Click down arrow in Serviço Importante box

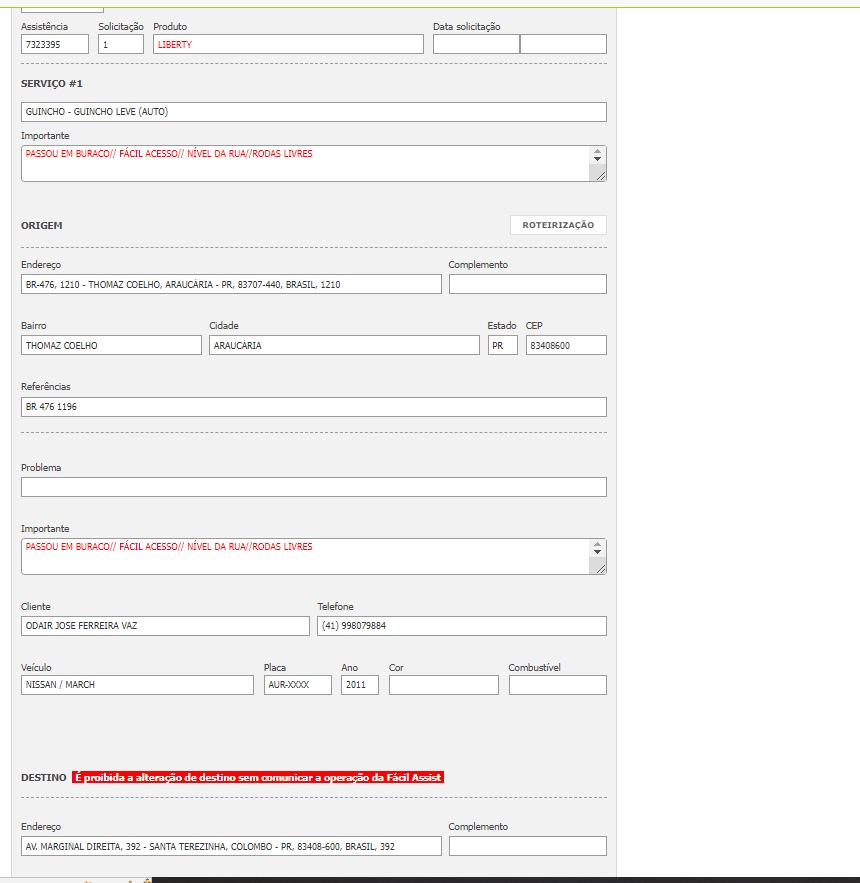pyautogui.click(x=597, y=159)
